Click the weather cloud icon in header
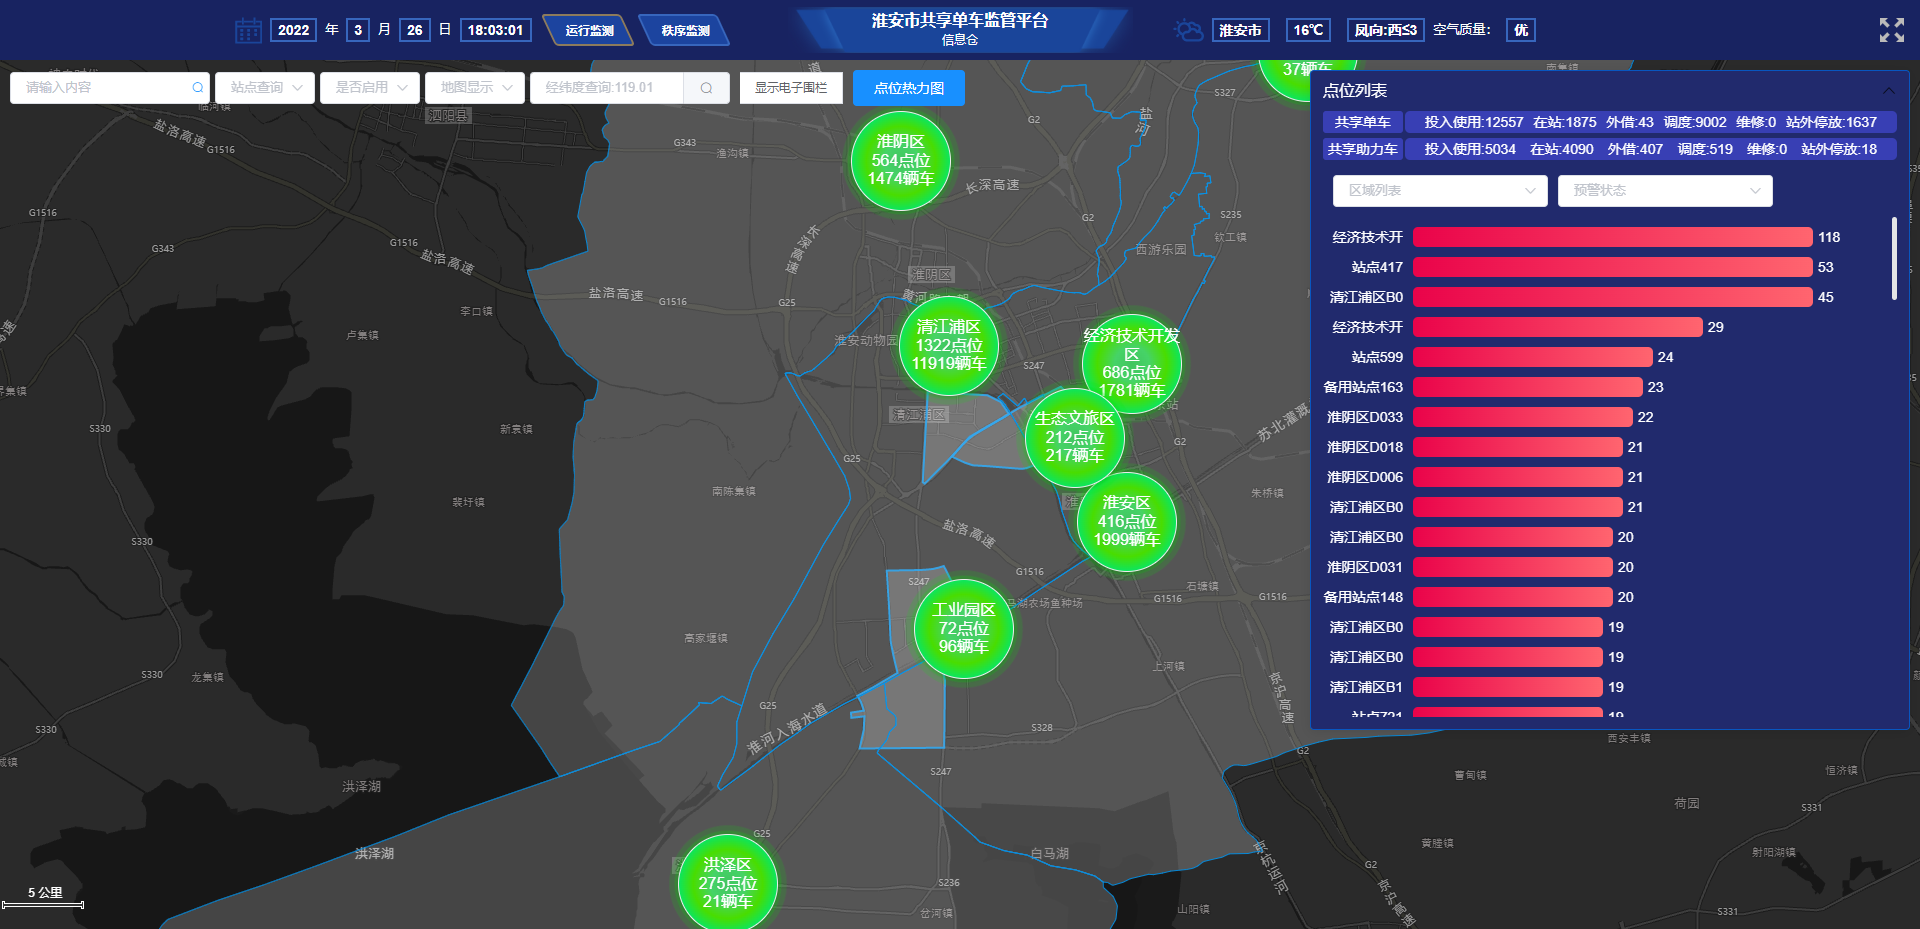Viewport: 1920px width, 929px height. (x=1188, y=30)
